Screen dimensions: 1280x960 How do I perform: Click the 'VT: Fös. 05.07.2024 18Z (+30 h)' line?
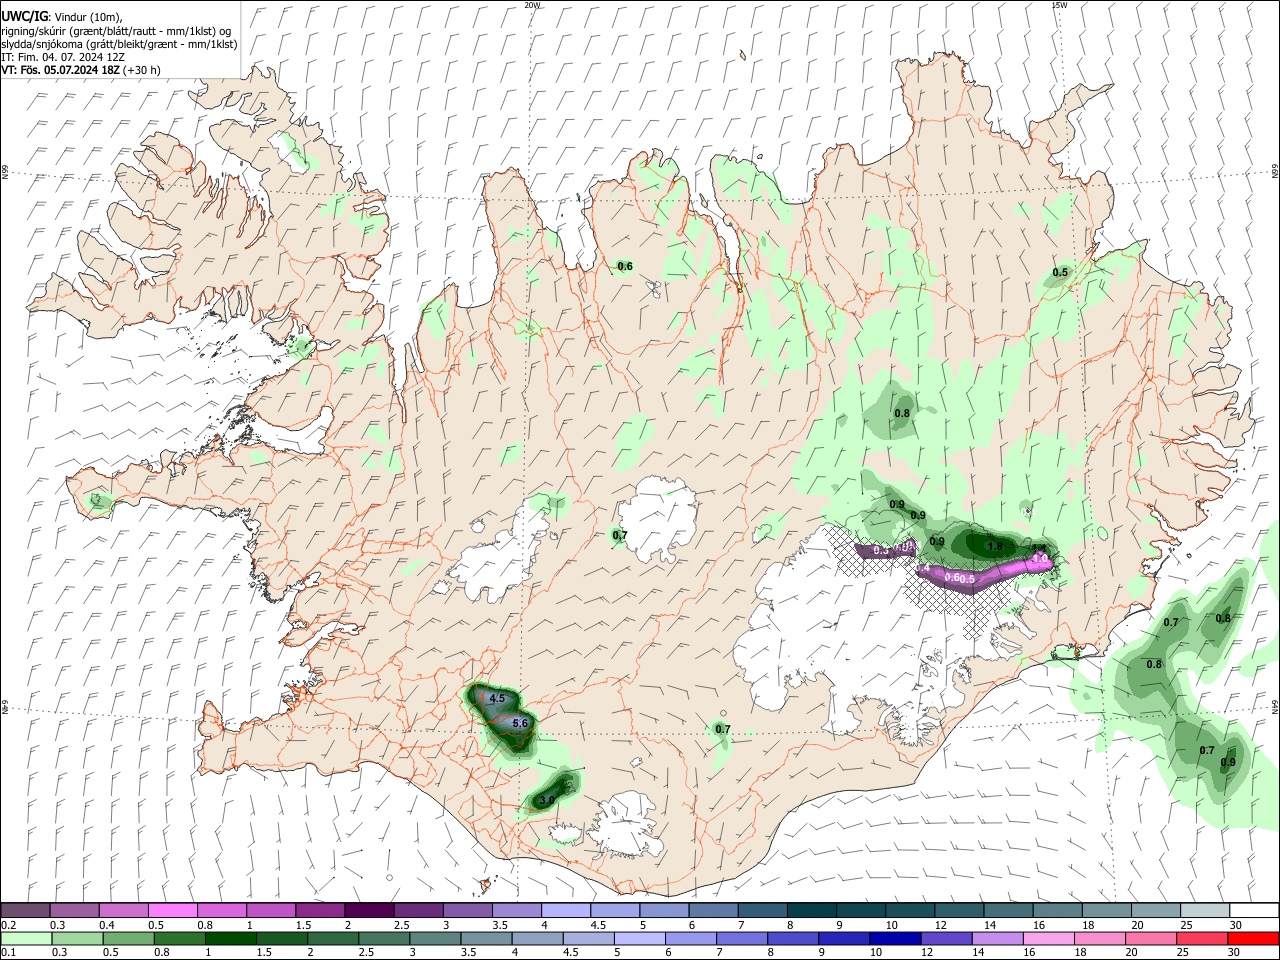pos(80,70)
